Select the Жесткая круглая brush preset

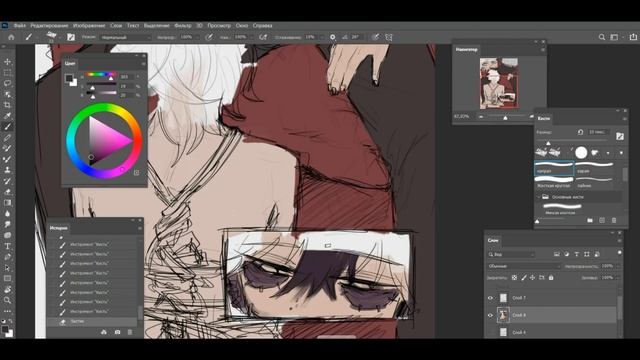pyautogui.click(x=553, y=182)
